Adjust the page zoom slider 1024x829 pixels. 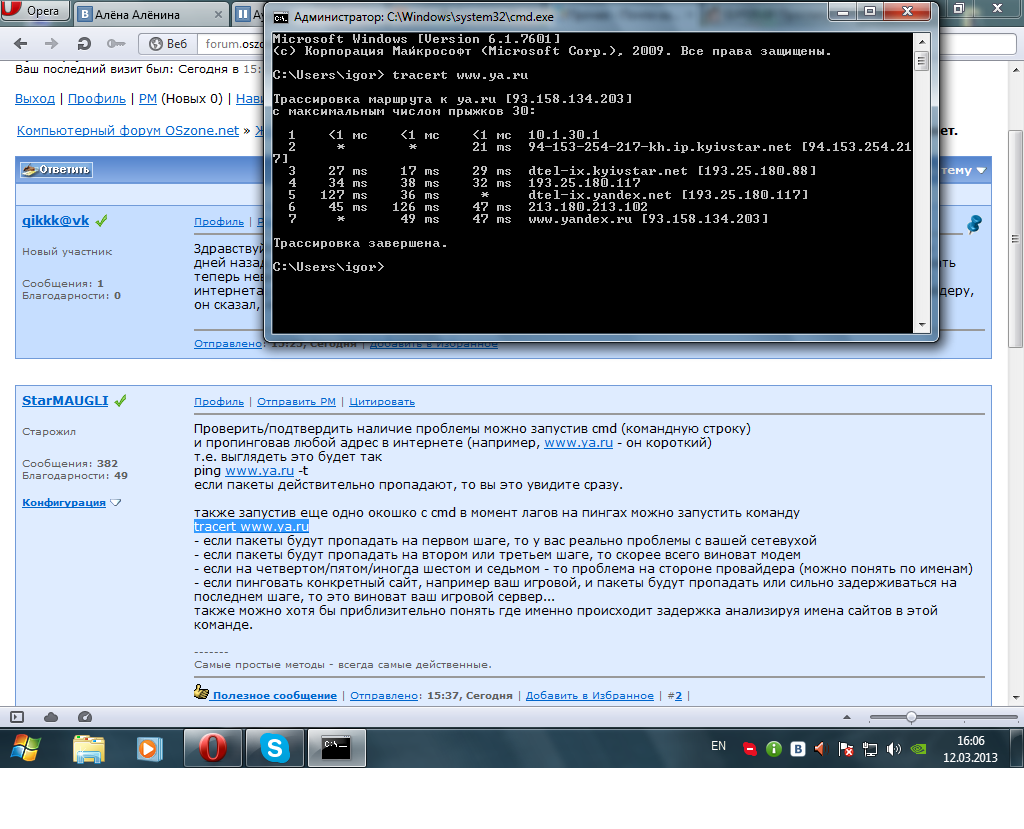tap(911, 717)
